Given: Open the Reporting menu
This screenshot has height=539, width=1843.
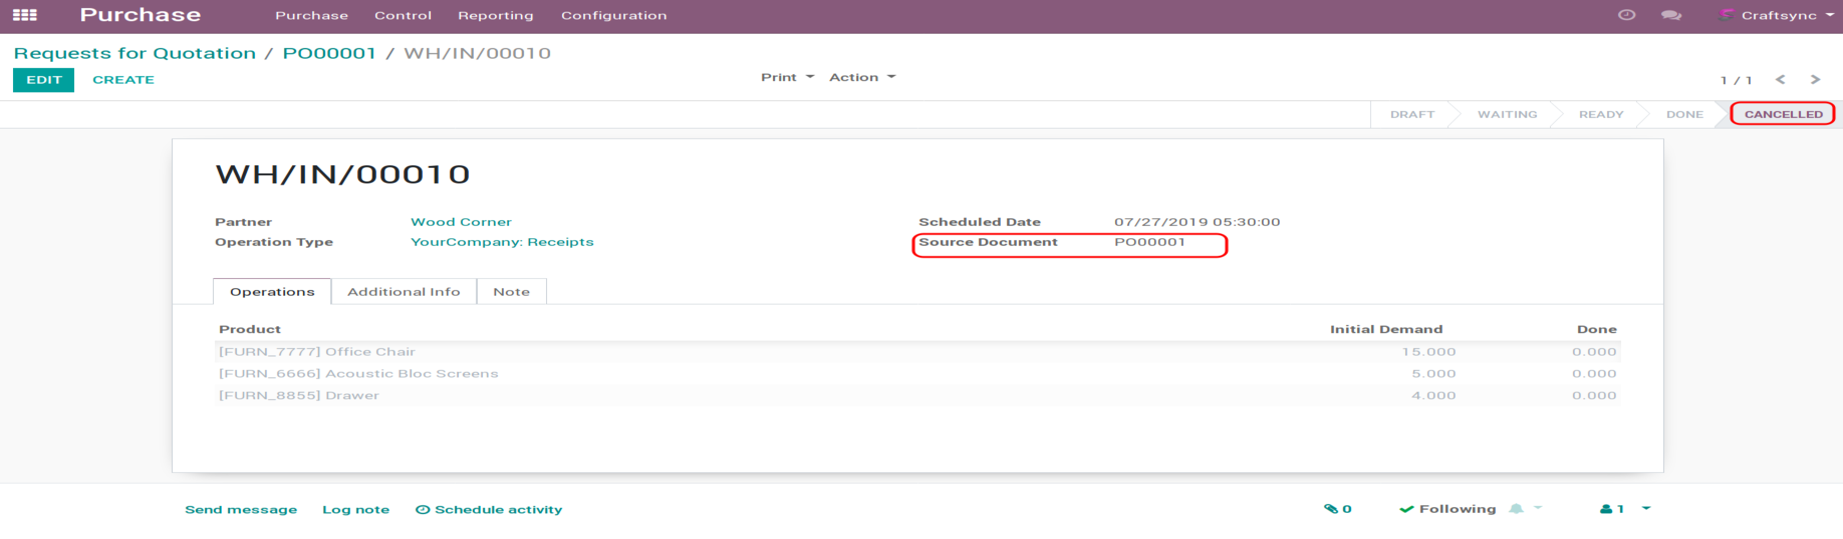Looking at the screenshot, I should [495, 15].
